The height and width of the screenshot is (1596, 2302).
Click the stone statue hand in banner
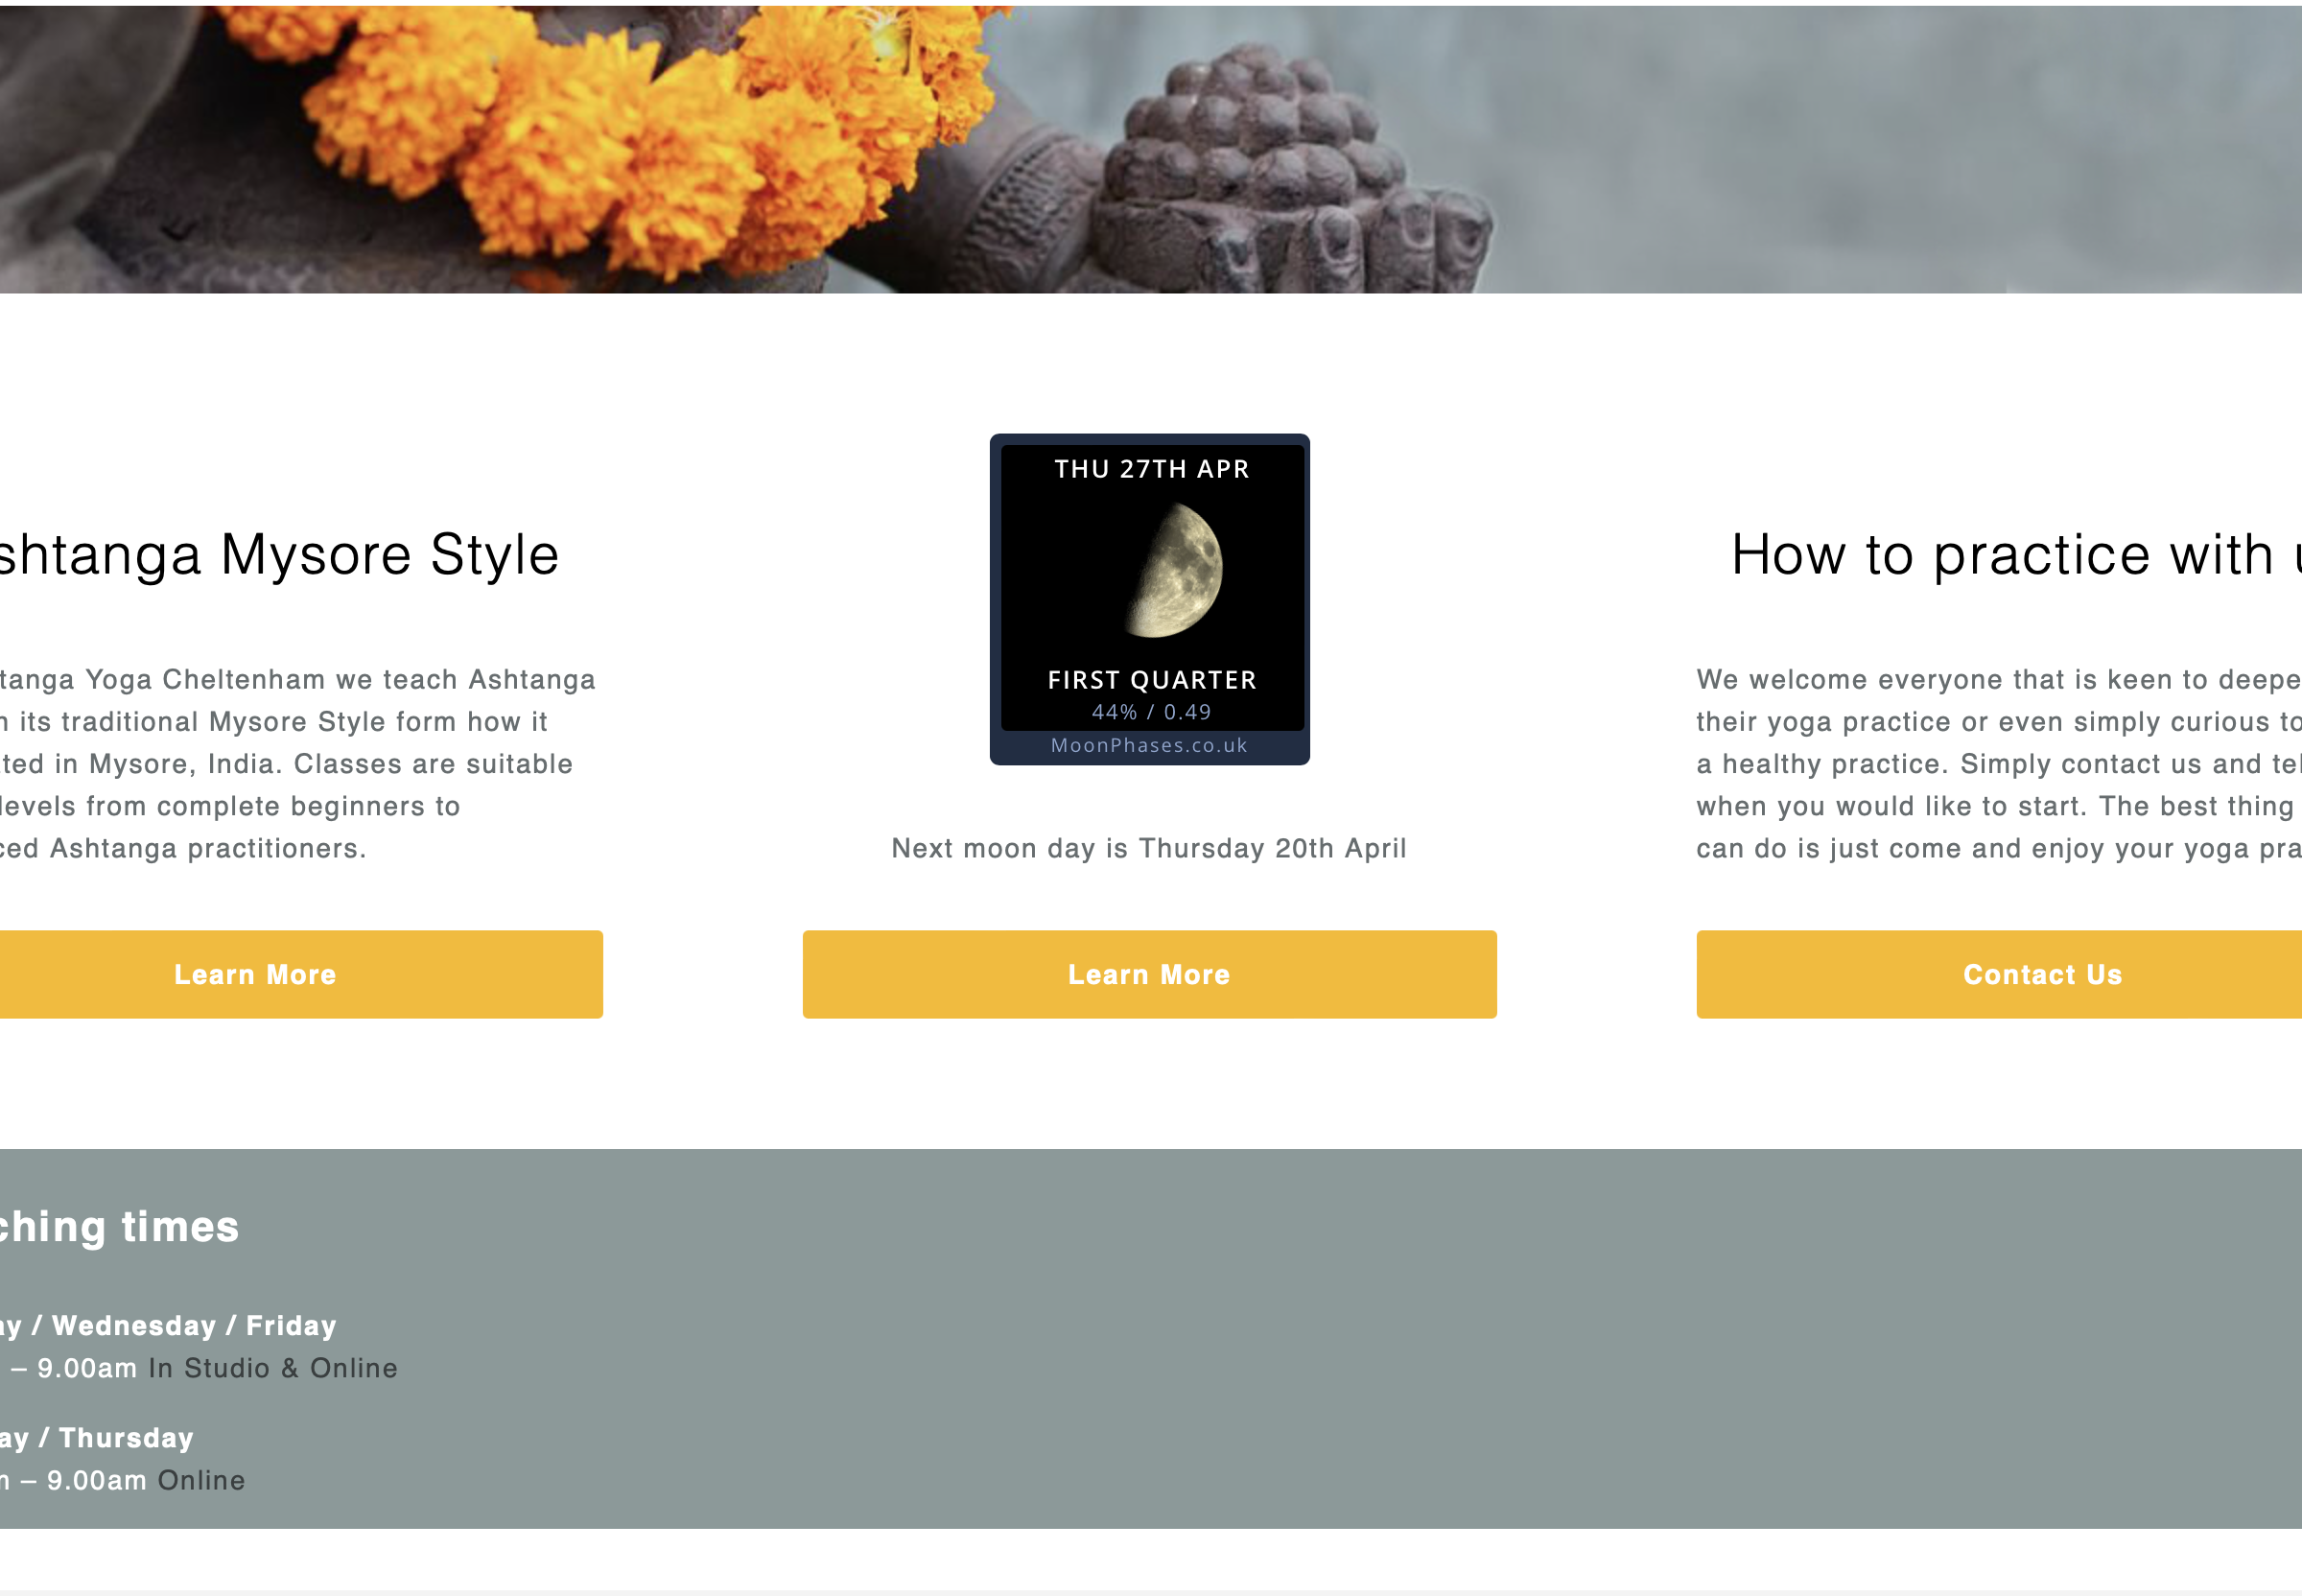coord(1290,170)
